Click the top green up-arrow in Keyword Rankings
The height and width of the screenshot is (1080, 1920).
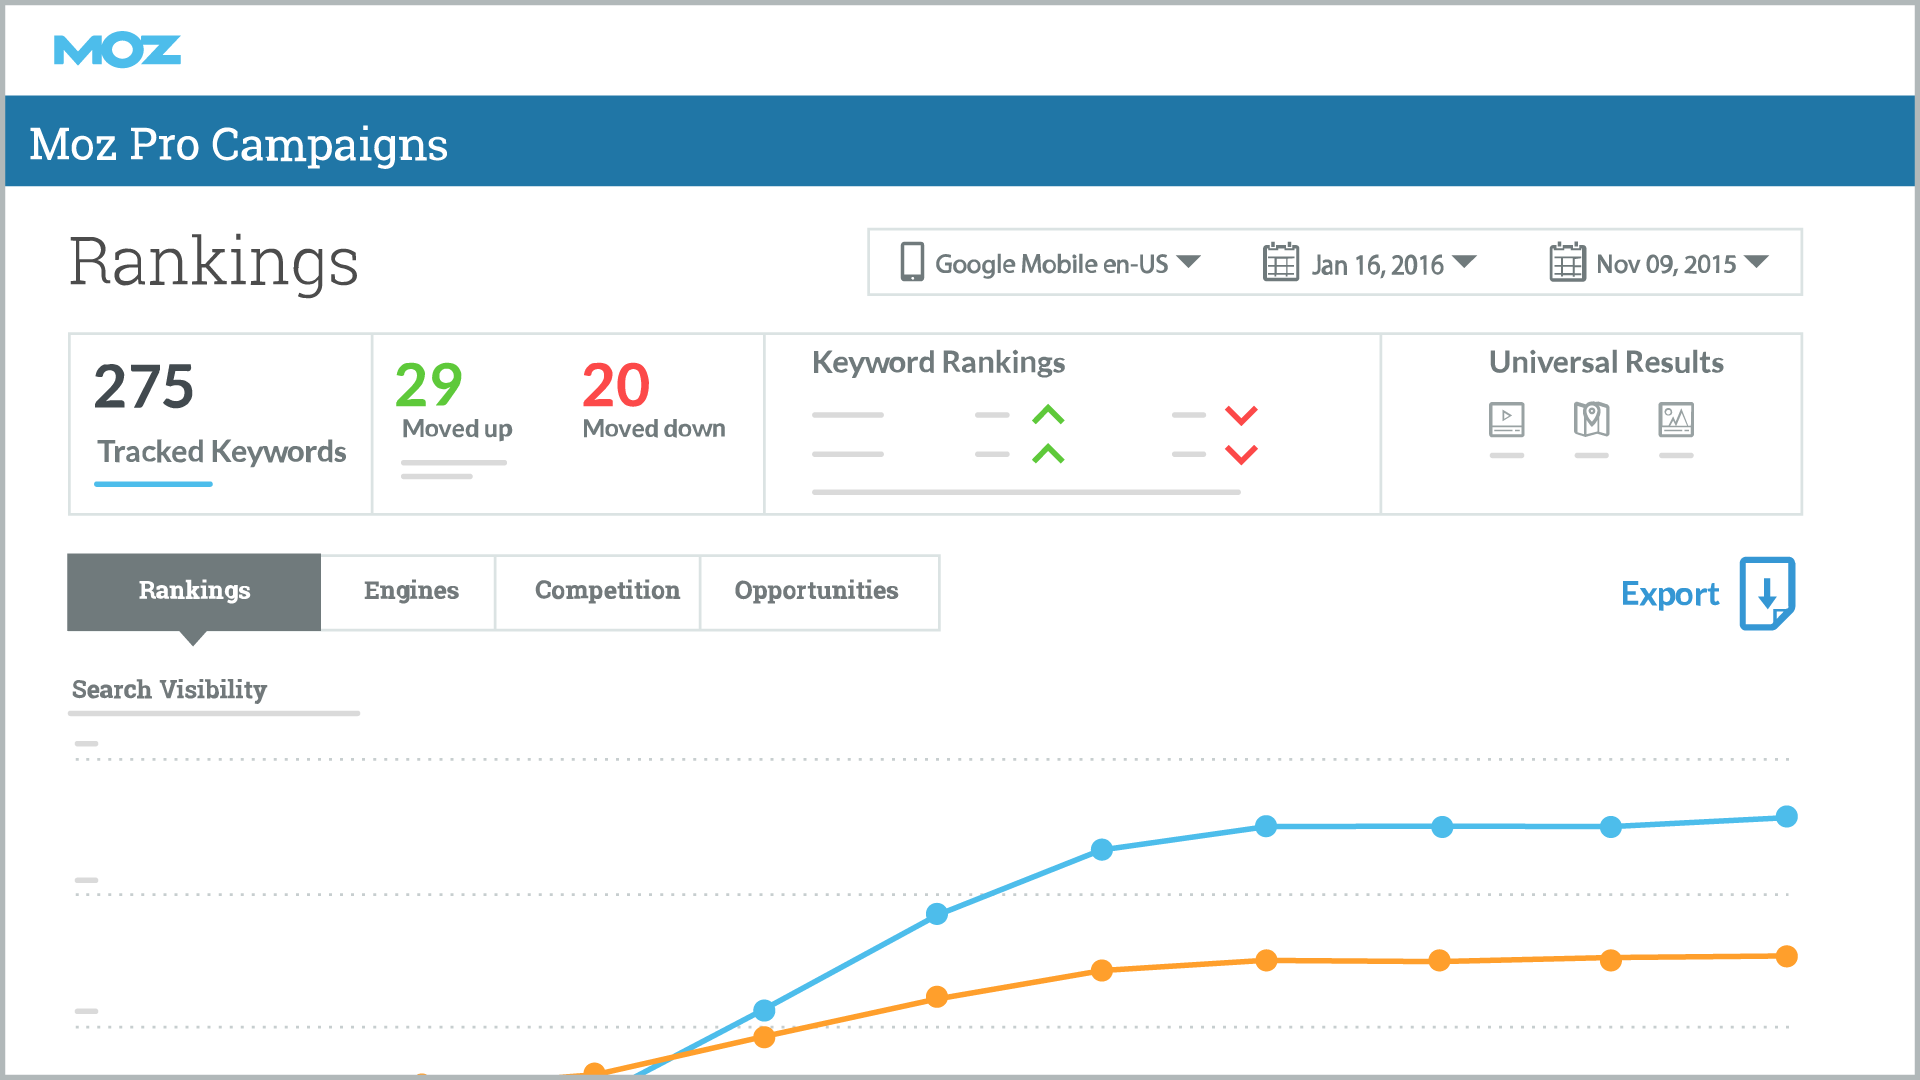1048,414
